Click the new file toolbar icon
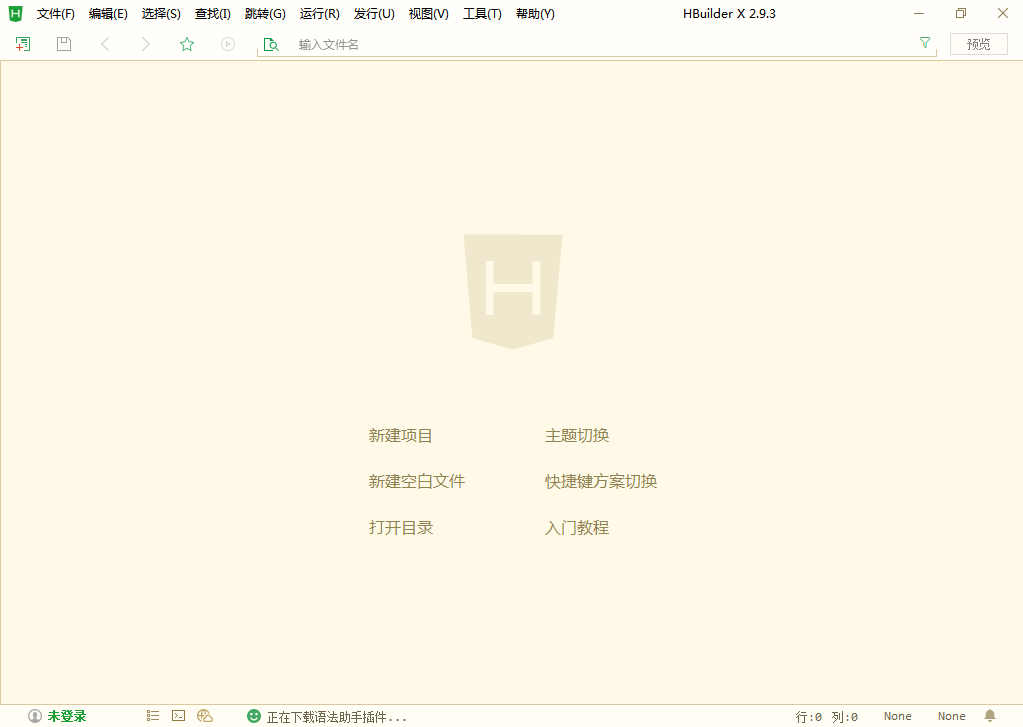The image size is (1023, 727). point(23,44)
